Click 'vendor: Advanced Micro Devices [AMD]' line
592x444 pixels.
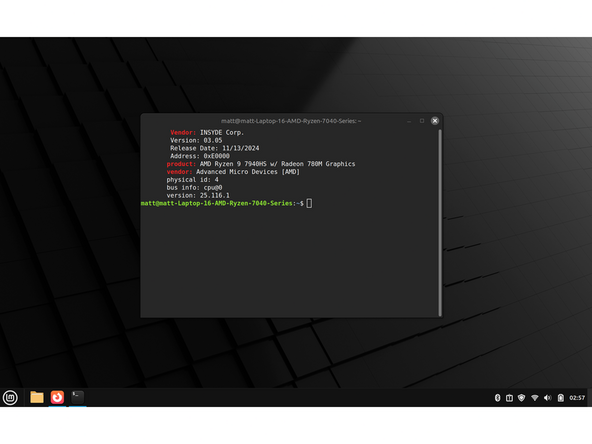point(233,172)
